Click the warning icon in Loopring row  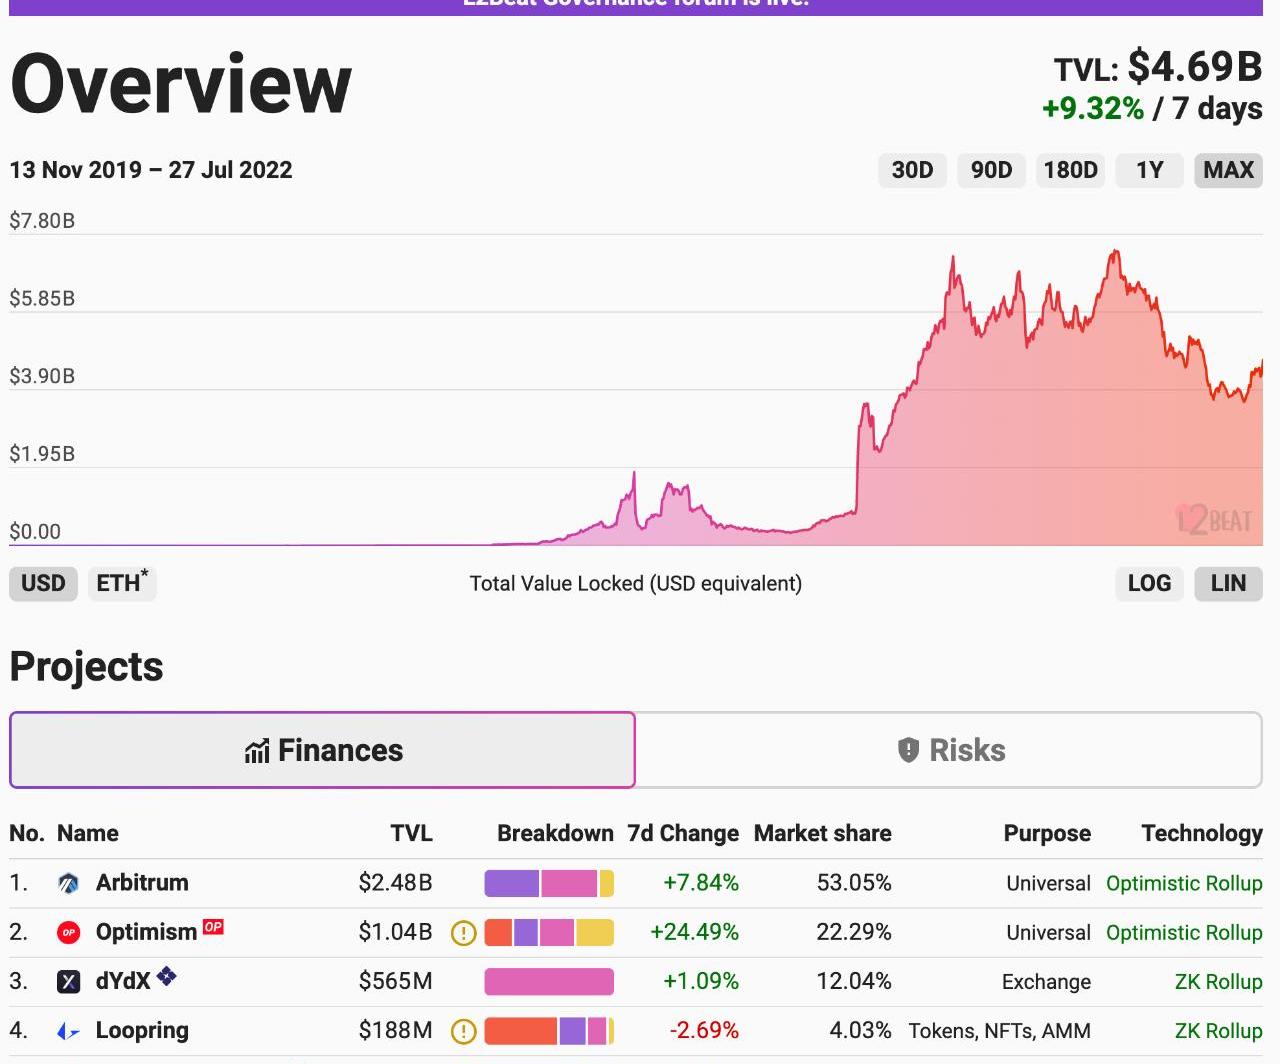[x=463, y=1031]
